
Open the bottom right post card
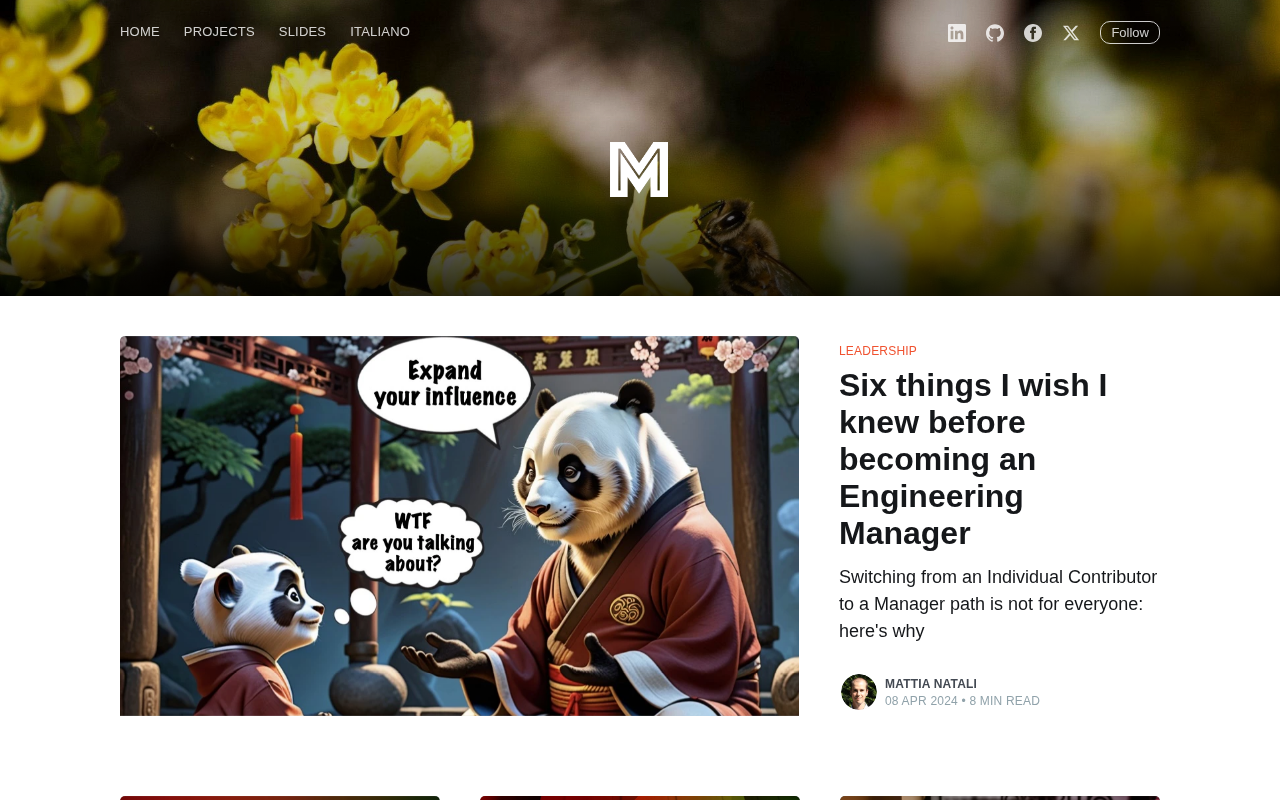tap(1000, 798)
